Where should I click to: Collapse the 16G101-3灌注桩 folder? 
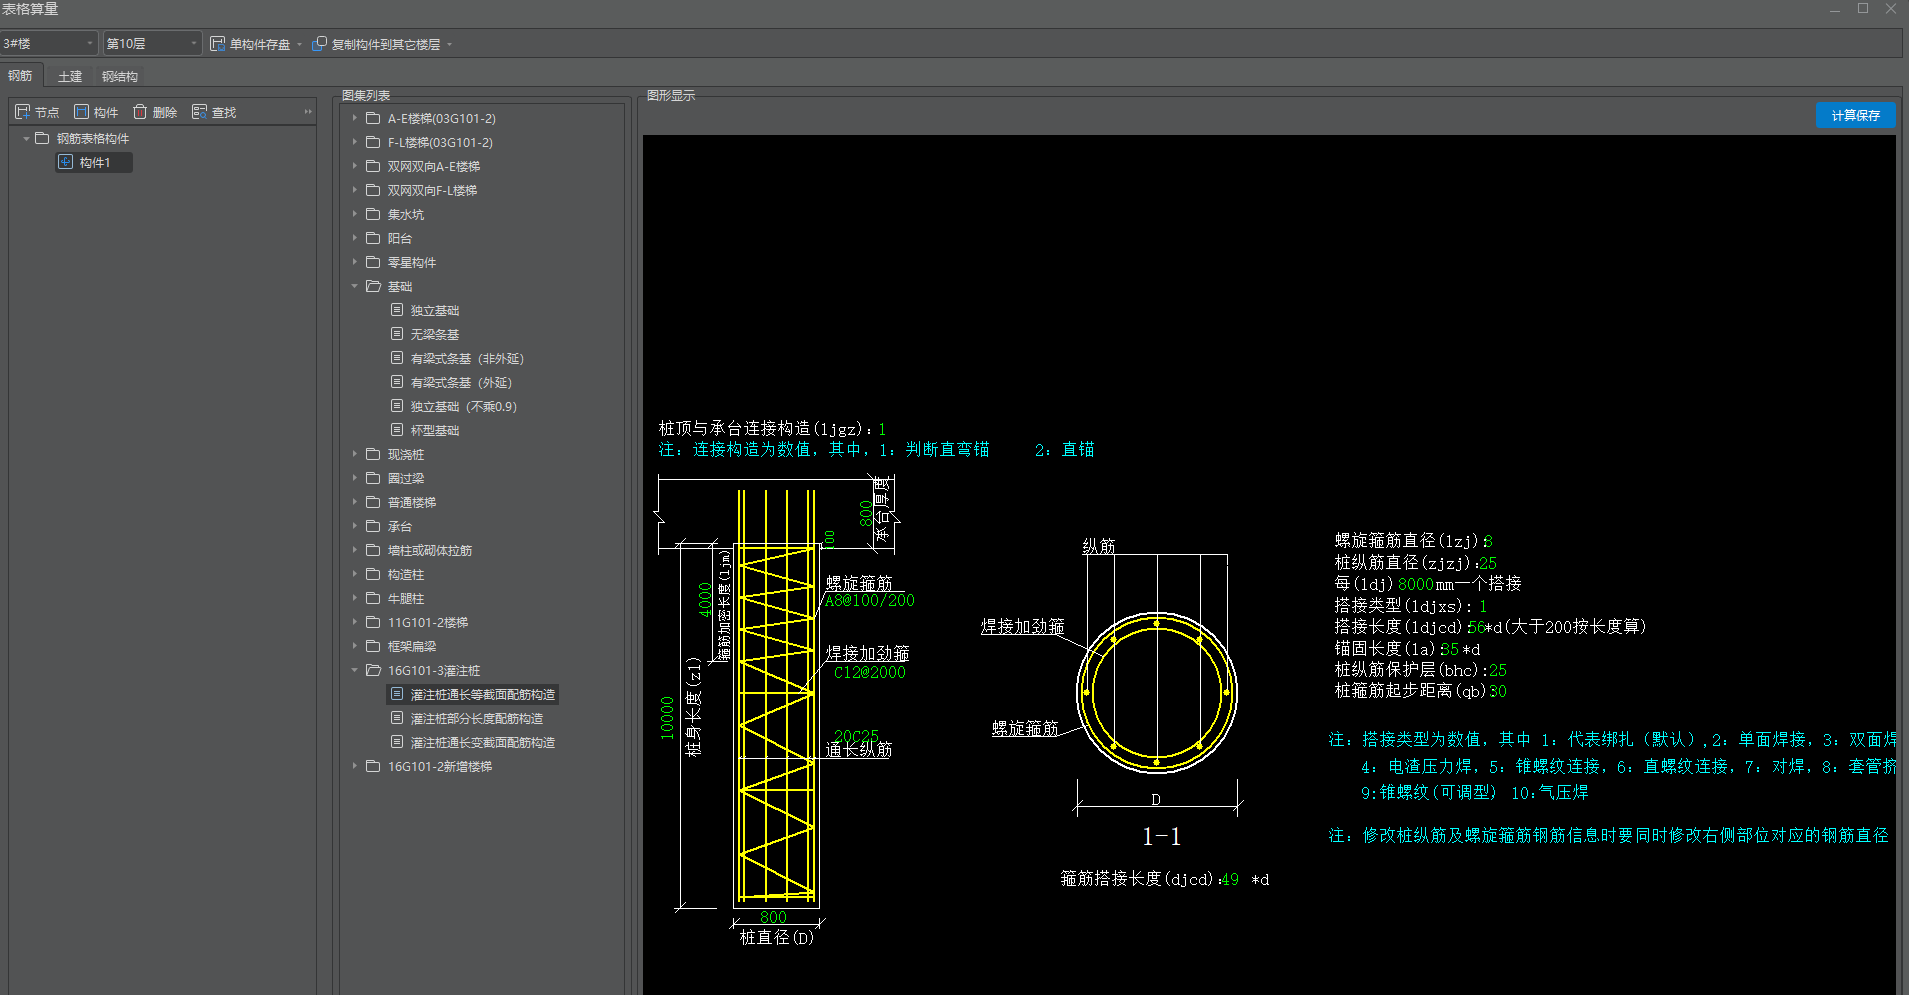click(x=354, y=670)
